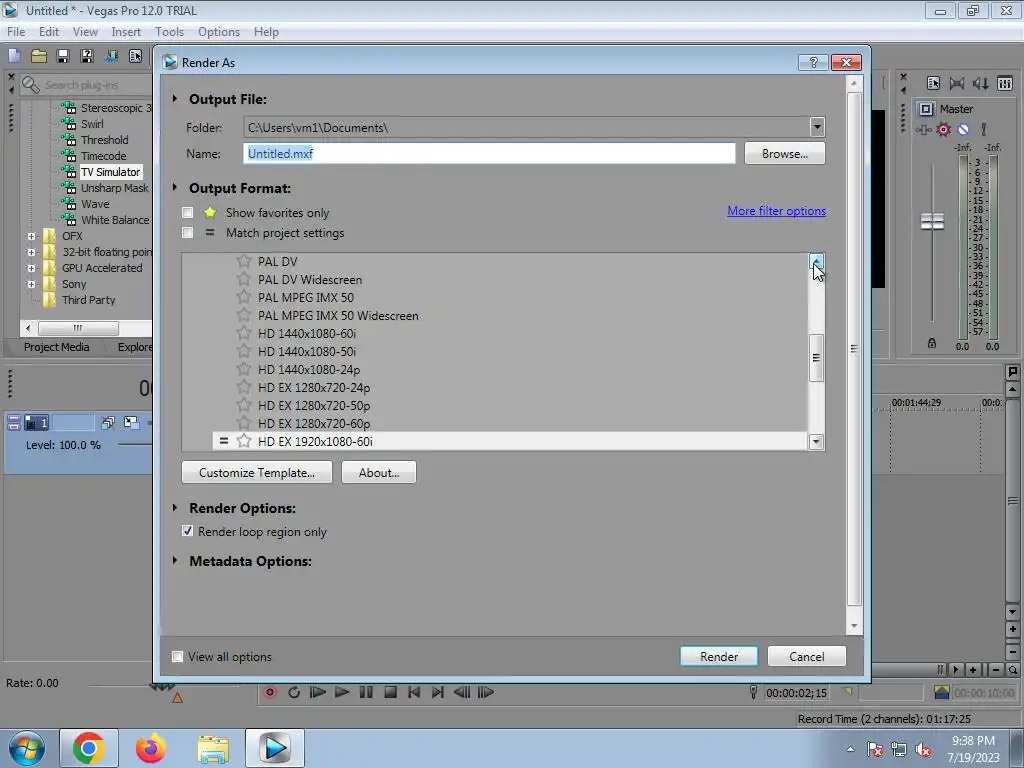The height and width of the screenshot is (768, 1024).
Task: Click the Browse... button
Action: tap(784, 153)
